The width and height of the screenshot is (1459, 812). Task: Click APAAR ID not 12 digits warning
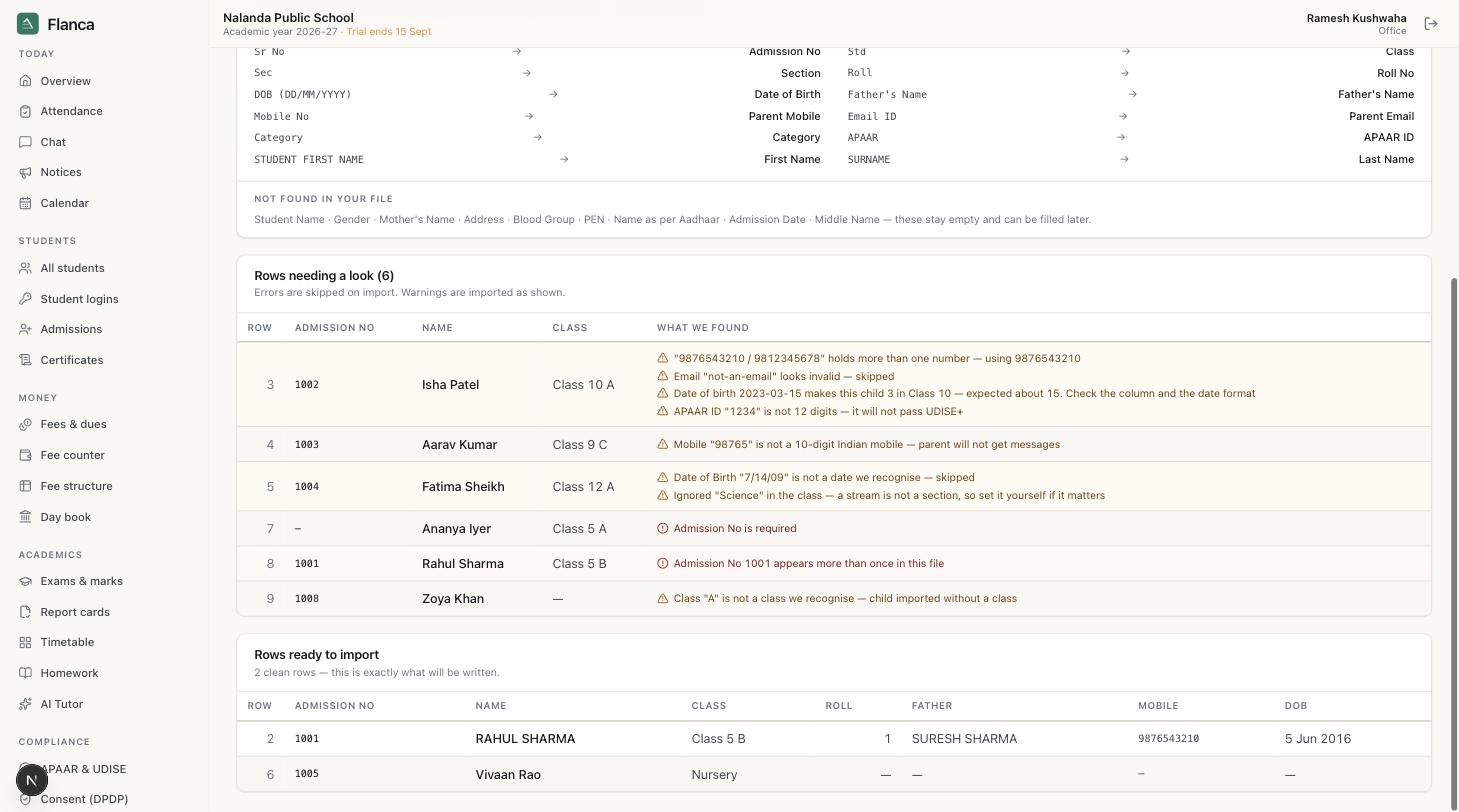click(x=818, y=412)
